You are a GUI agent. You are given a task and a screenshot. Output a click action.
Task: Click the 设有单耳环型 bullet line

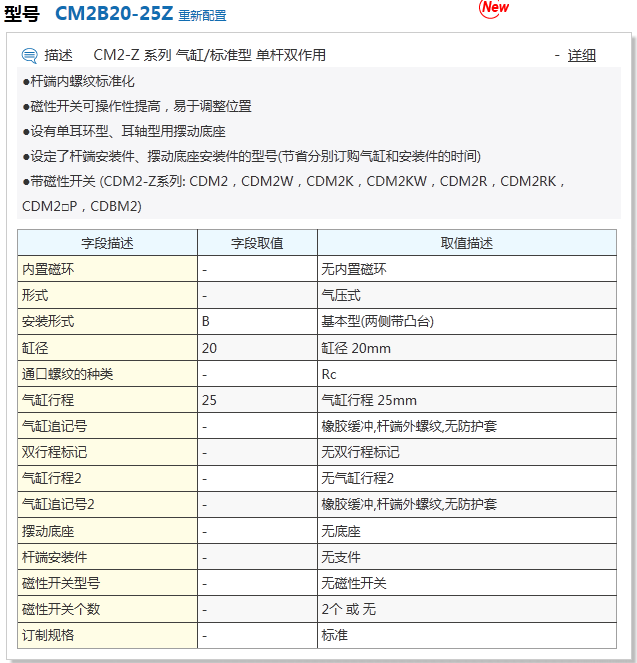point(124,131)
